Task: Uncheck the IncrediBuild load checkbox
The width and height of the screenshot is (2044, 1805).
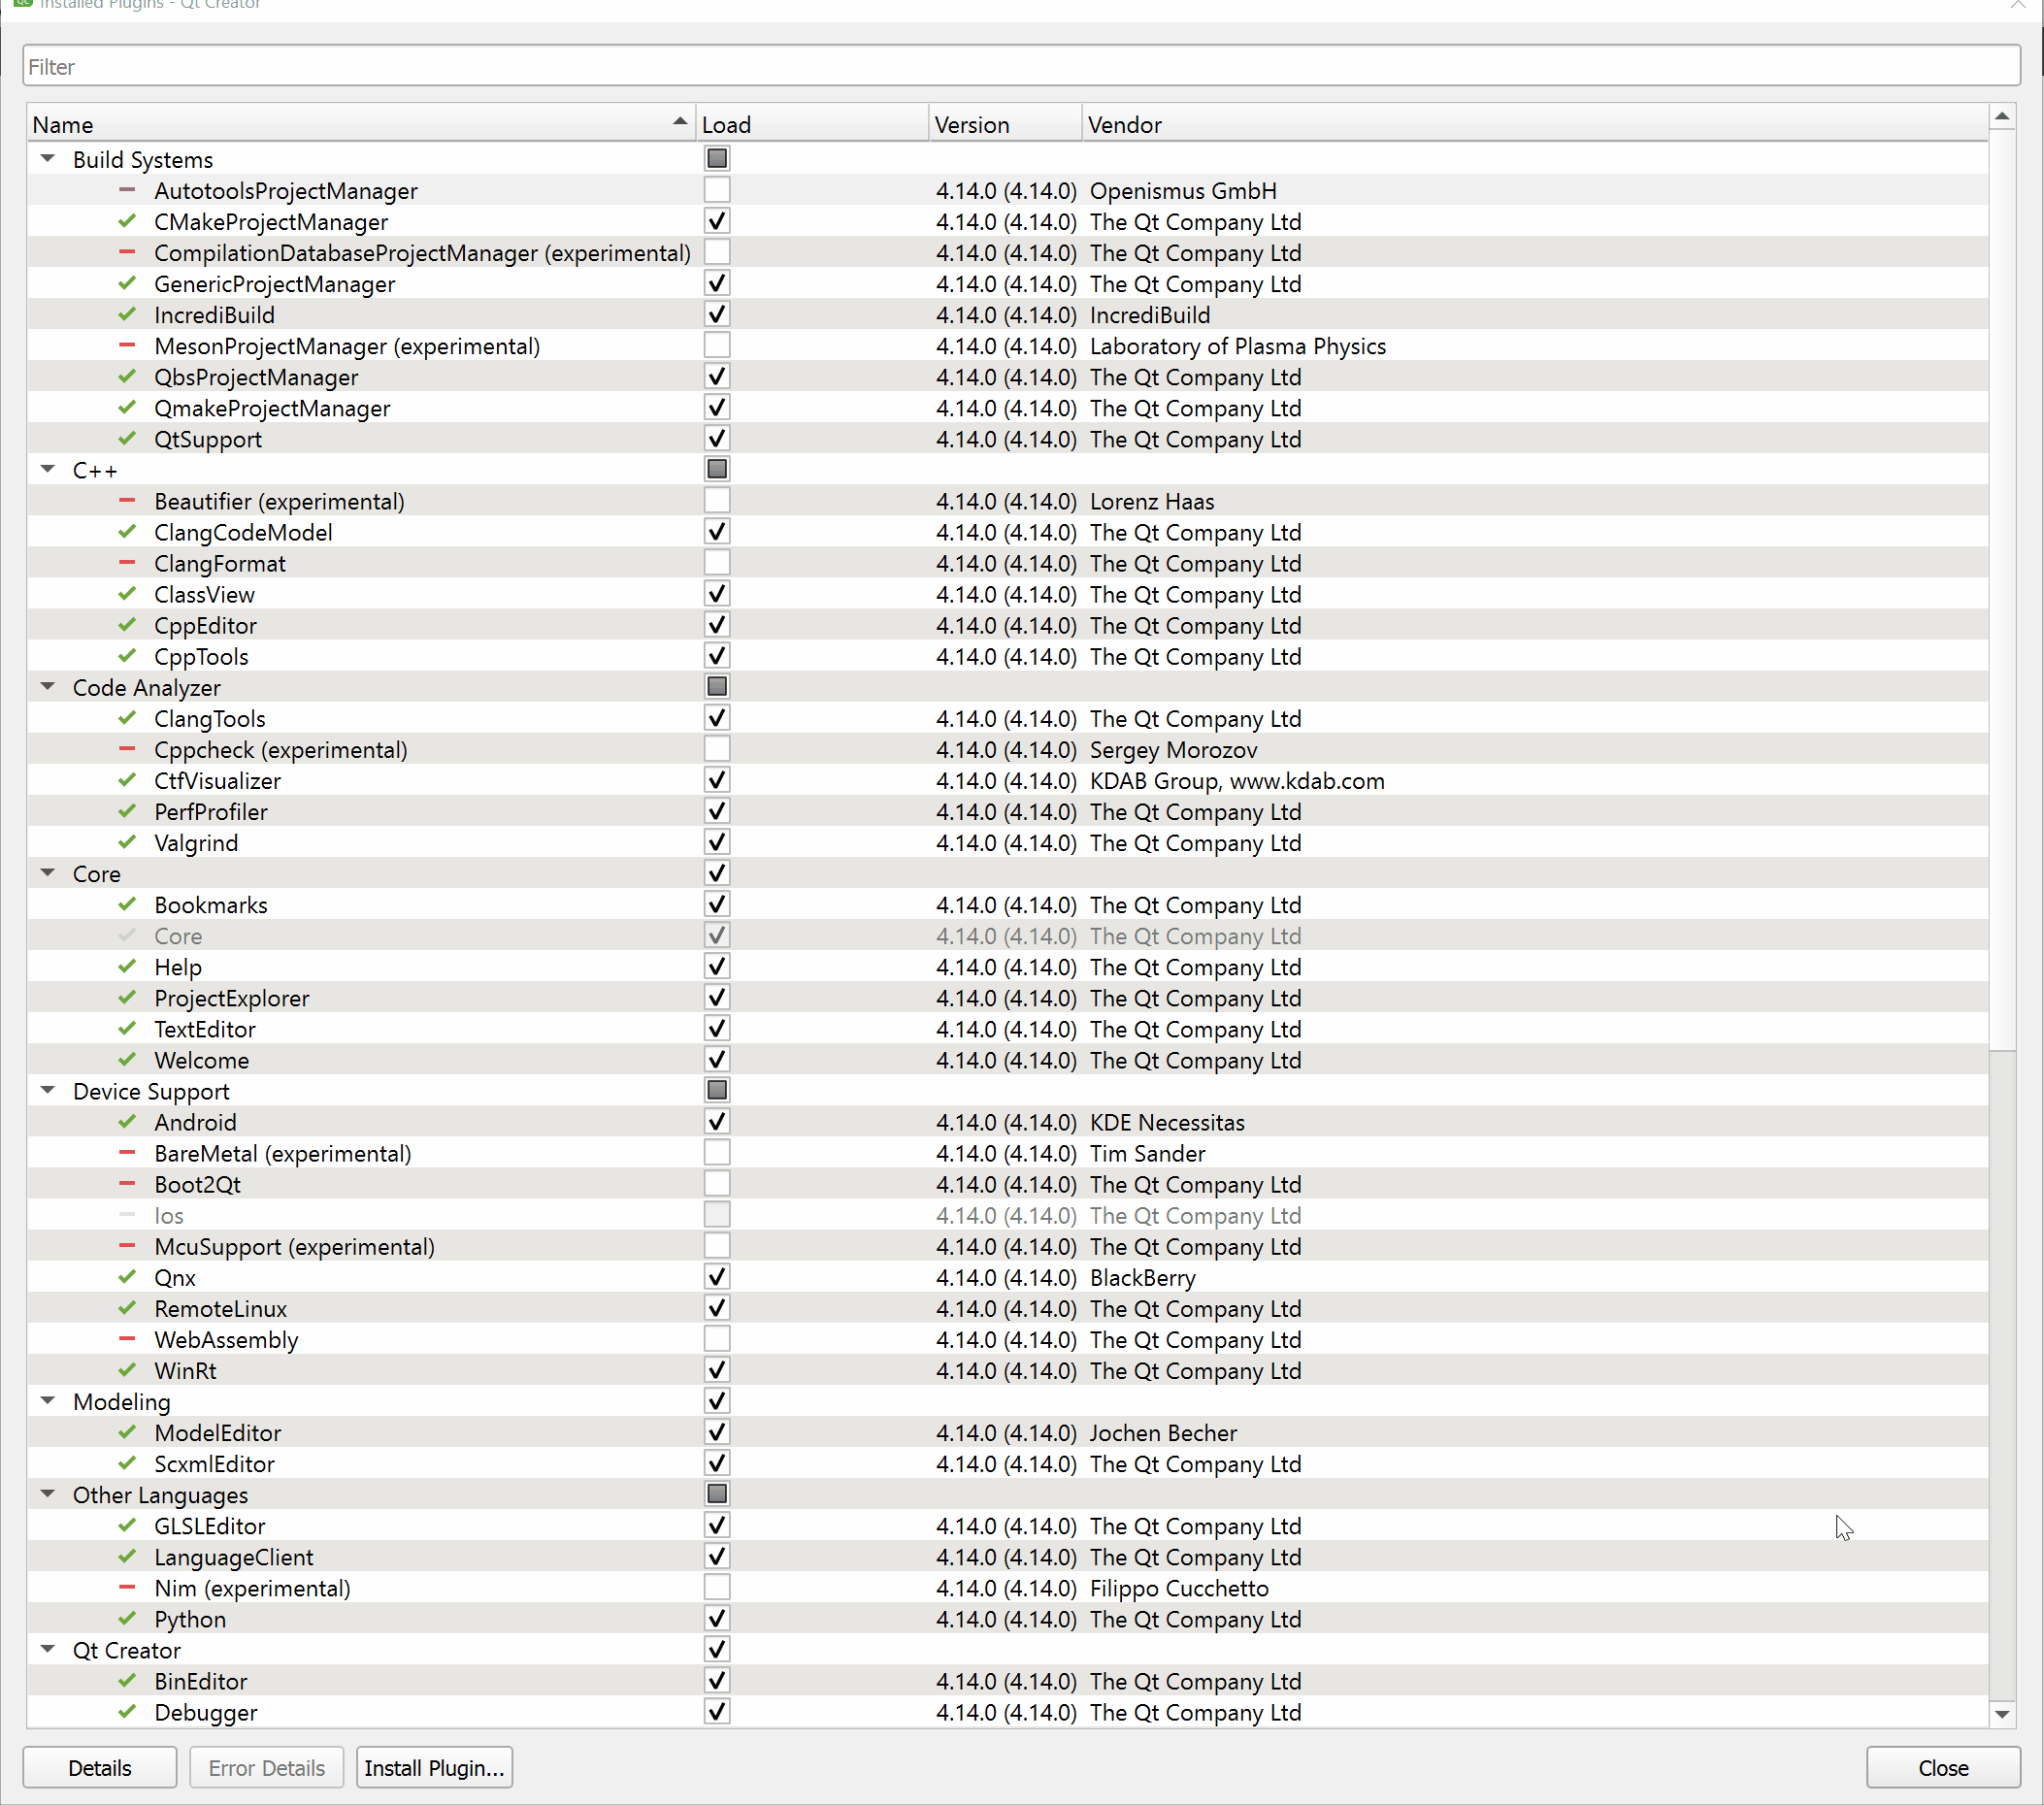Action: (716, 315)
